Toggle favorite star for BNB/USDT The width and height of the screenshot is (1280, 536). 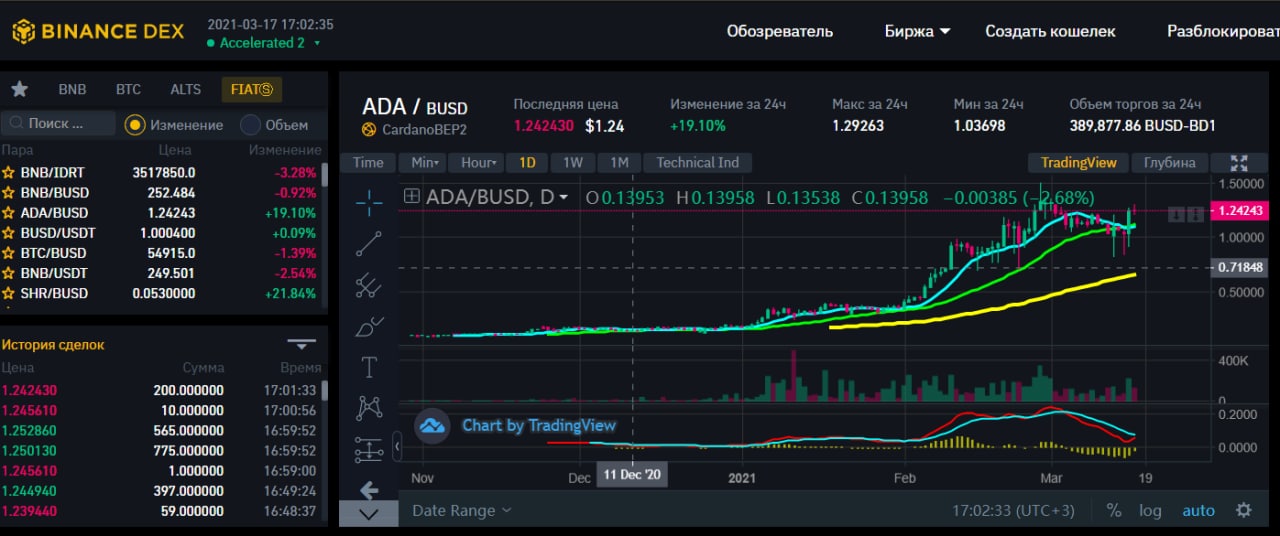[x=9, y=273]
